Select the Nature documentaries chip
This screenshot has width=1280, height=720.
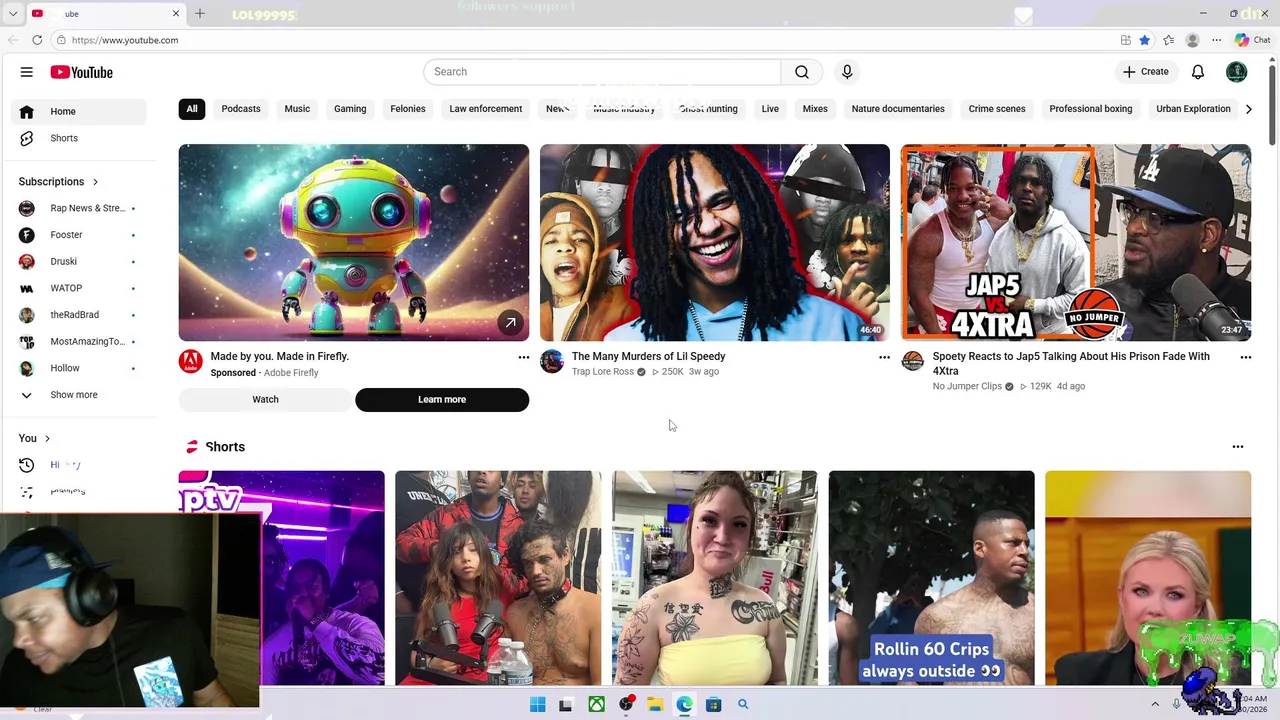click(x=898, y=109)
